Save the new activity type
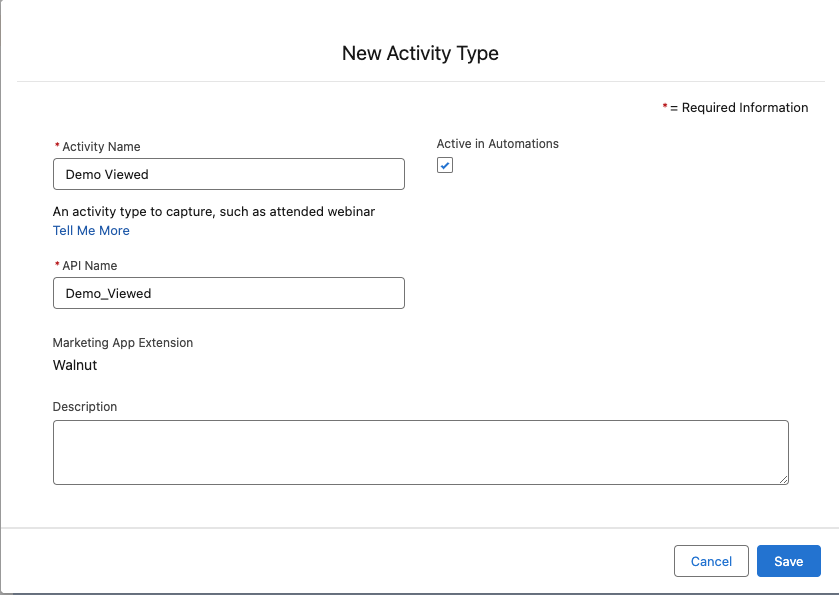 pos(789,561)
